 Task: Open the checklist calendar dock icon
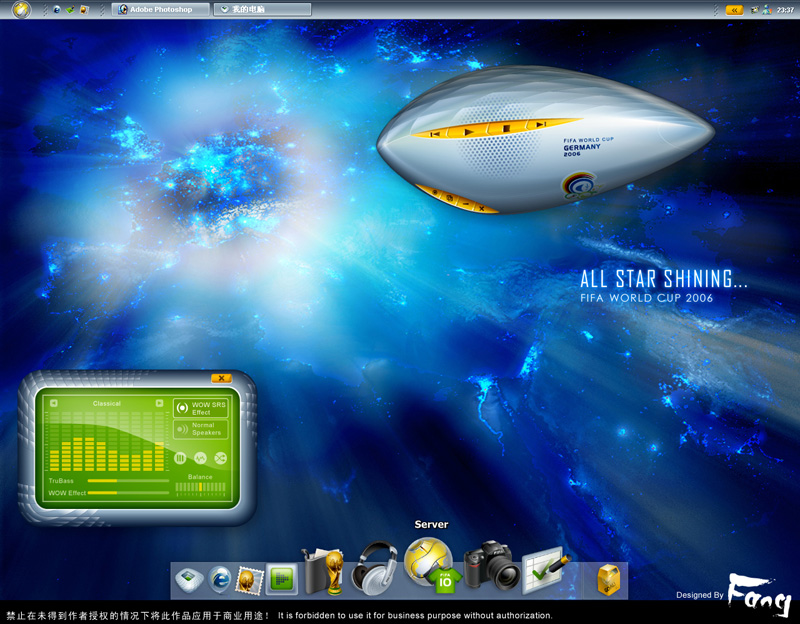pos(546,570)
